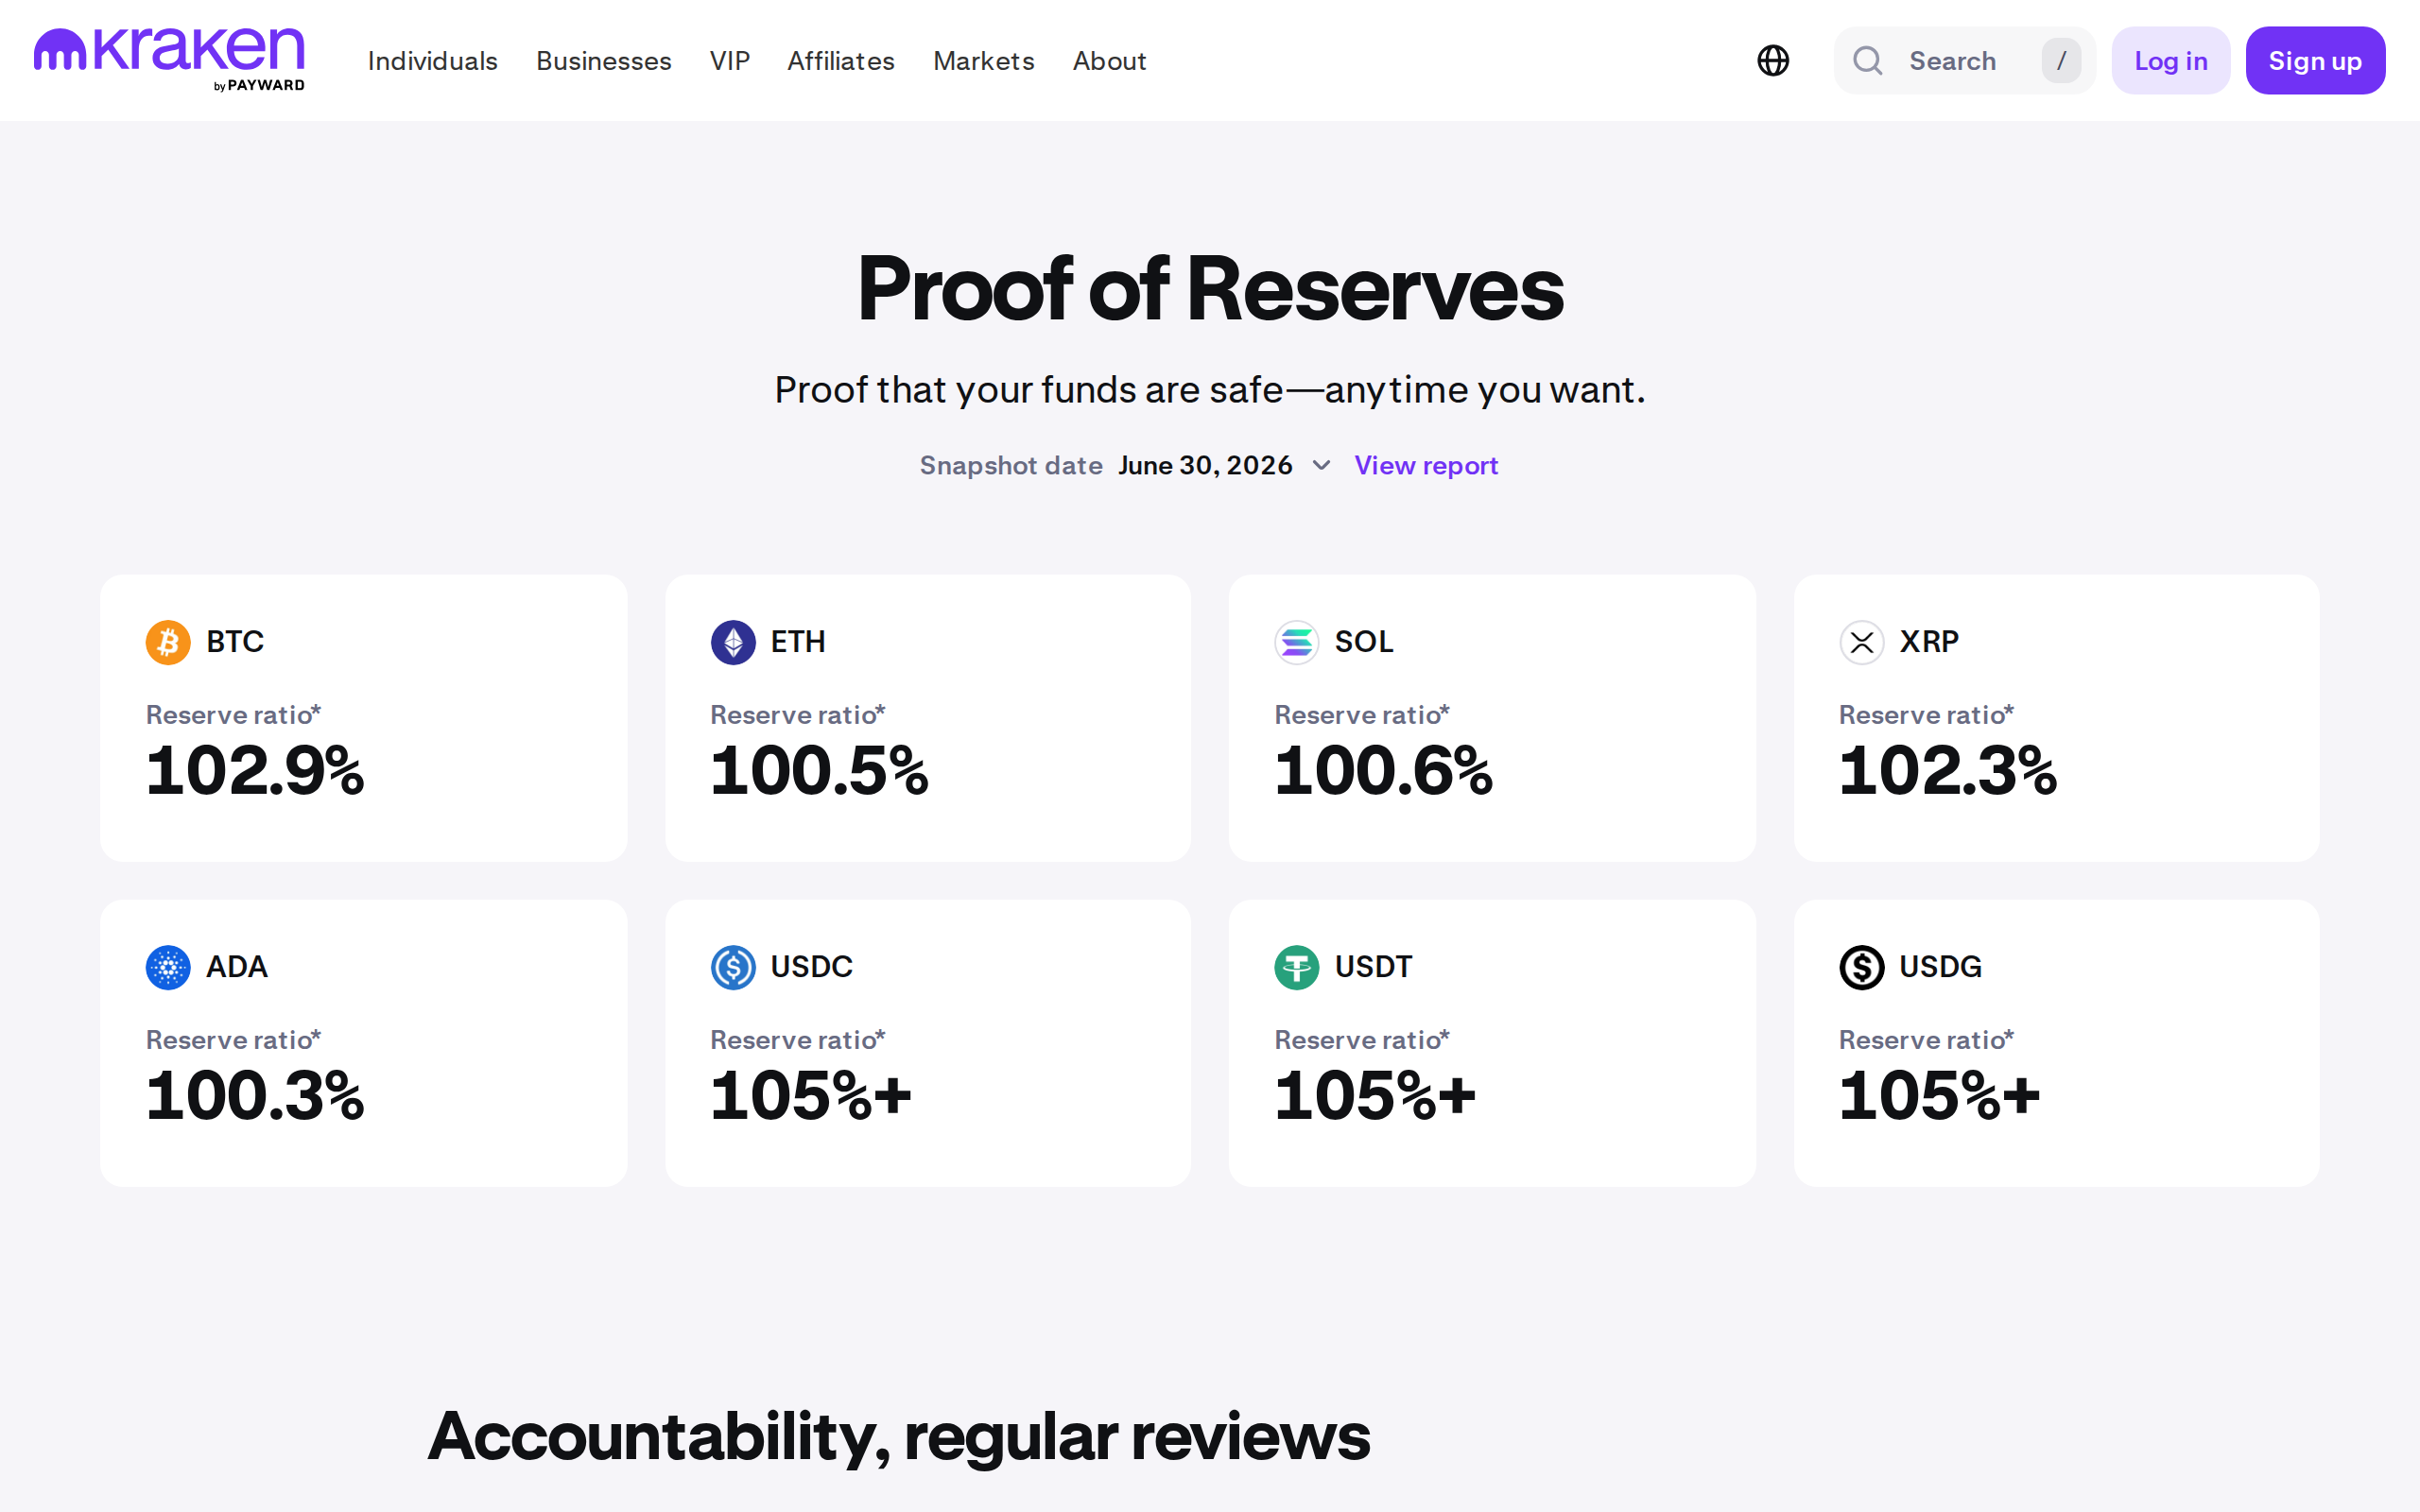This screenshot has height=1512, width=2420.
Task: Open the View report link
Action: (1426, 465)
